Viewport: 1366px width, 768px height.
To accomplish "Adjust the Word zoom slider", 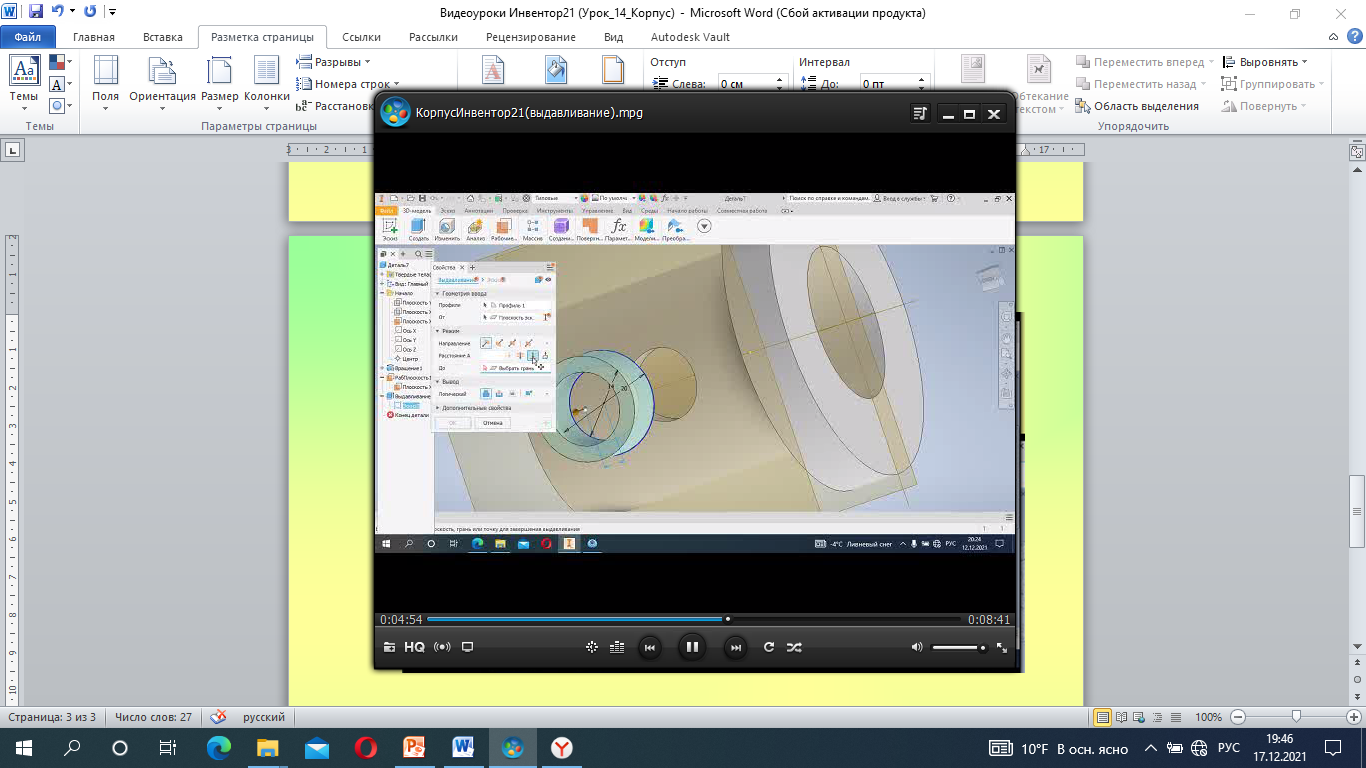I will tap(1296, 717).
